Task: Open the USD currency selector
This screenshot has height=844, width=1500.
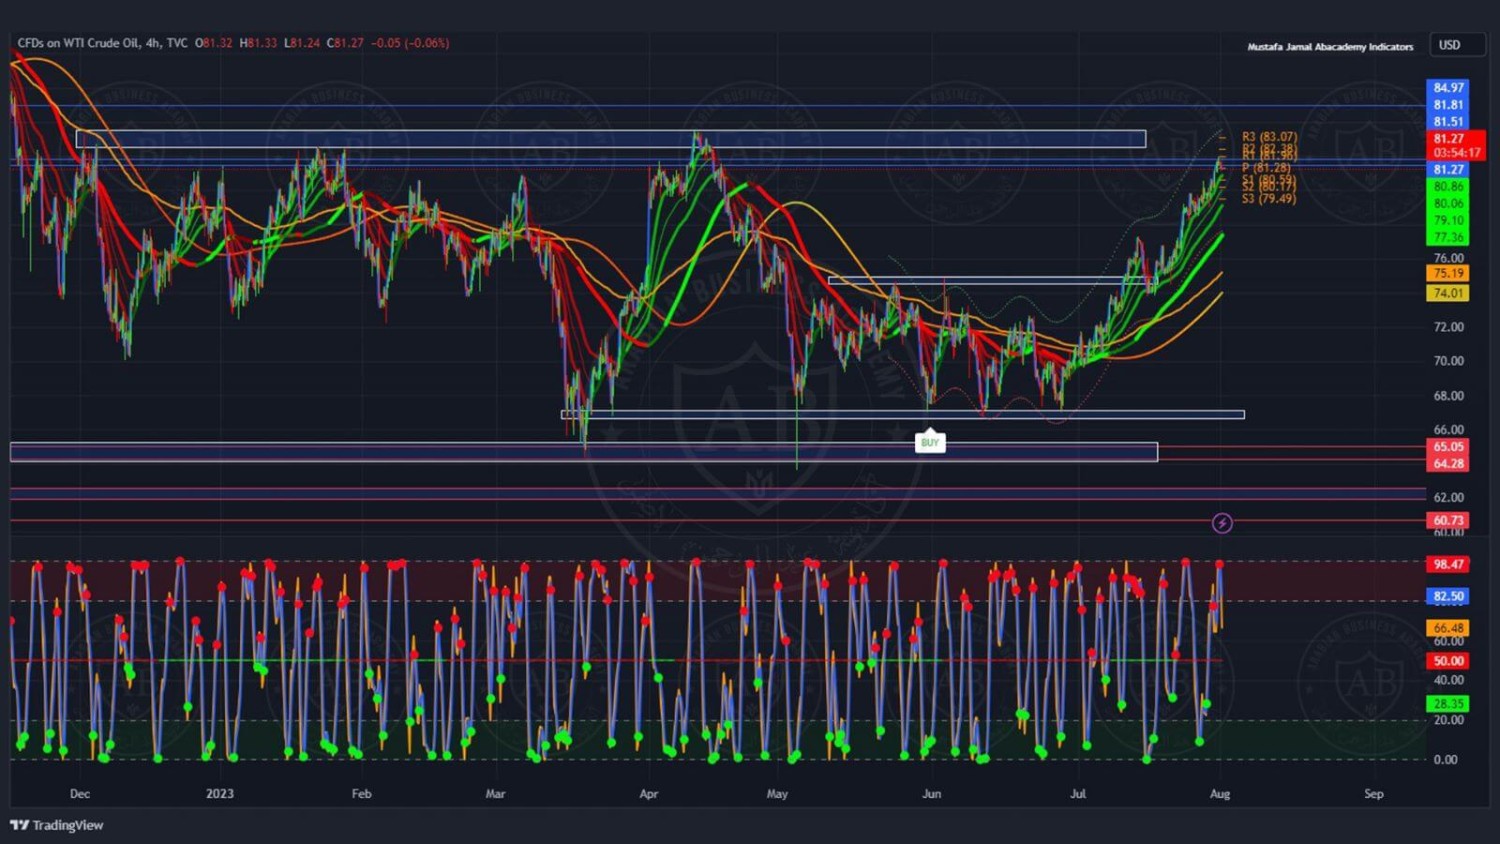Action: coord(1456,45)
